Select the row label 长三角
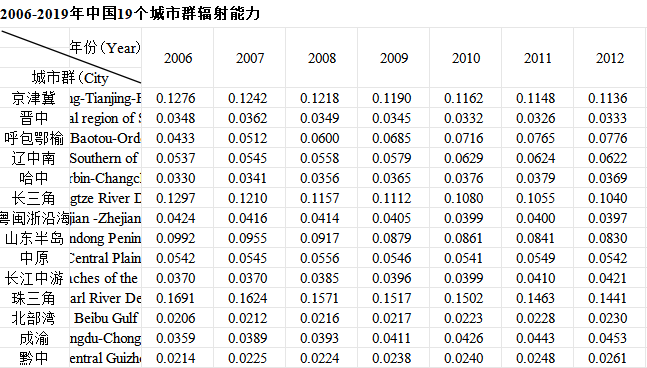 click(33, 198)
